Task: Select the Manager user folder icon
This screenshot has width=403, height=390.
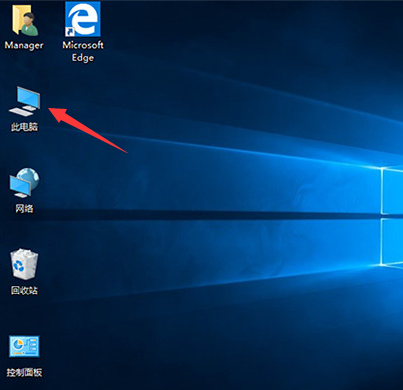Action: click(x=25, y=20)
